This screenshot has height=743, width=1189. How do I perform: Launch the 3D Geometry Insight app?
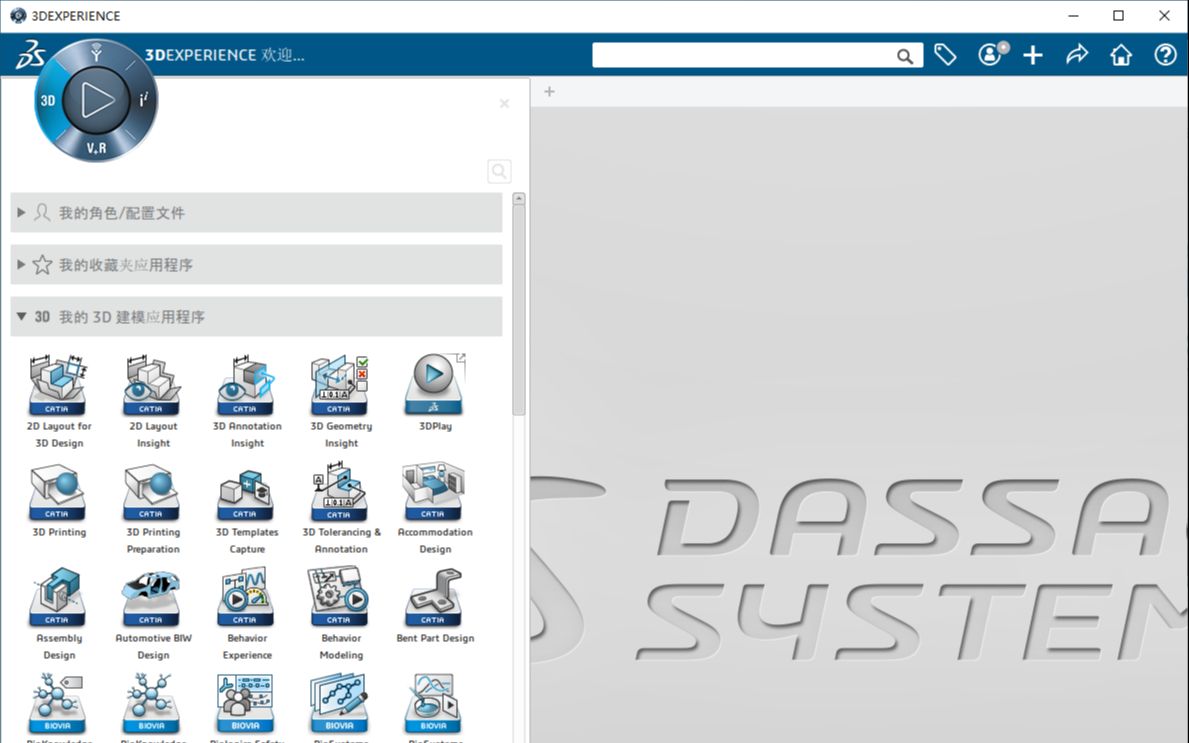click(x=341, y=400)
